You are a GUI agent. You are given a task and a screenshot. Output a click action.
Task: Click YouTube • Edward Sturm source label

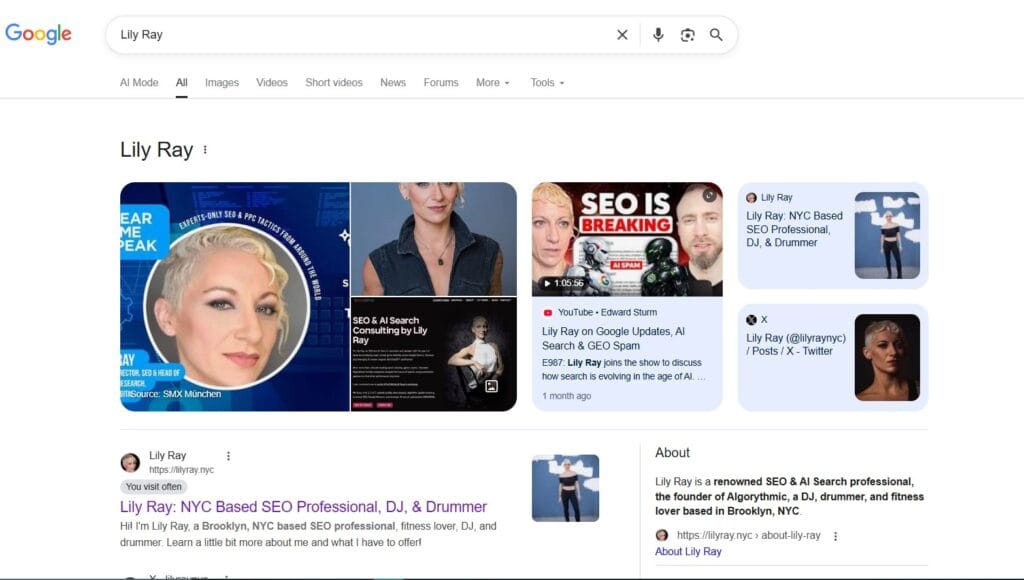click(607, 312)
